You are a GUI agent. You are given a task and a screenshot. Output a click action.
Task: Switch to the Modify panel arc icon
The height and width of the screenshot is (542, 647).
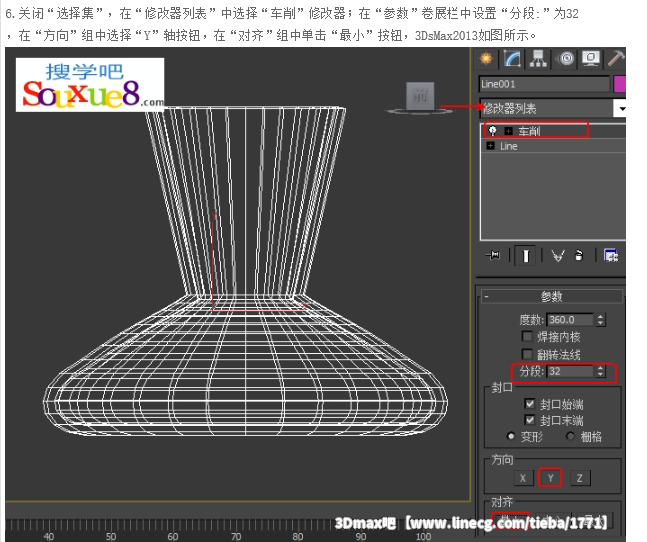coord(512,59)
